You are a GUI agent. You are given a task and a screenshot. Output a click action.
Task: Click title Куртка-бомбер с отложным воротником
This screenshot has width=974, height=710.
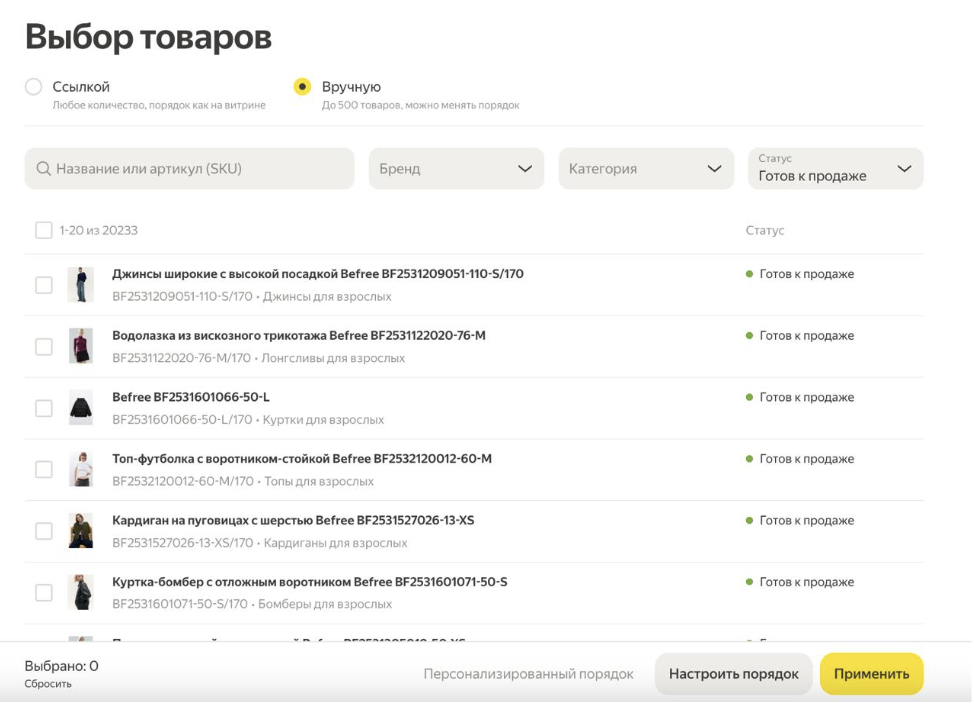pos(309,581)
